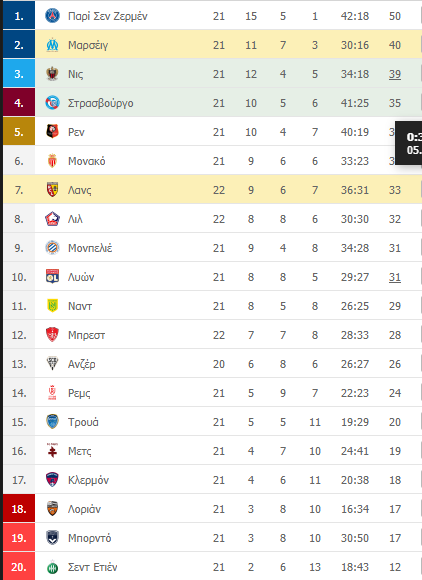Click the Marseille club logo
Screen dimensions: 422x580
(53, 45)
